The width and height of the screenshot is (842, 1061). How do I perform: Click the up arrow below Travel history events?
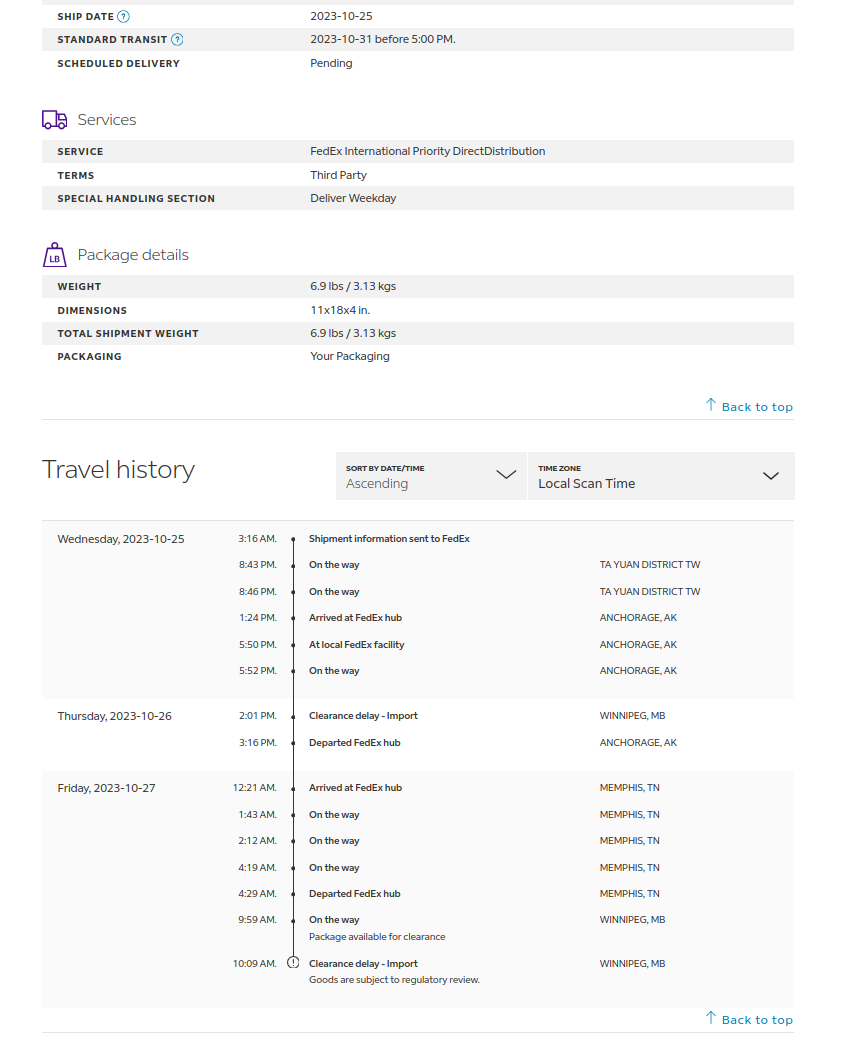click(x=711, y=1018)
